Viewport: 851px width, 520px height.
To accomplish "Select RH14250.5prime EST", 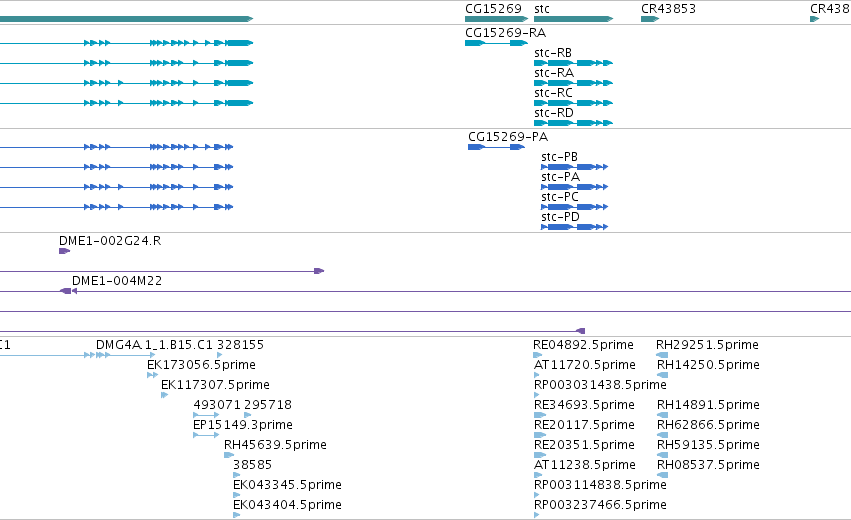I will (662, 375).
